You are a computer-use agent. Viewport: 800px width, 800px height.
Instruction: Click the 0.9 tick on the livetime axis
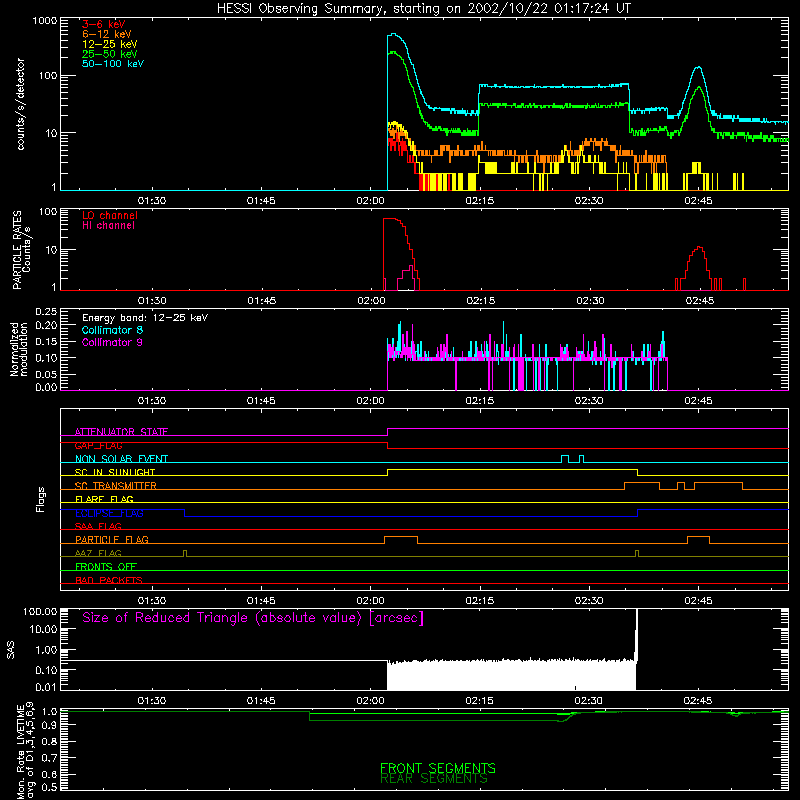(49, 724)
